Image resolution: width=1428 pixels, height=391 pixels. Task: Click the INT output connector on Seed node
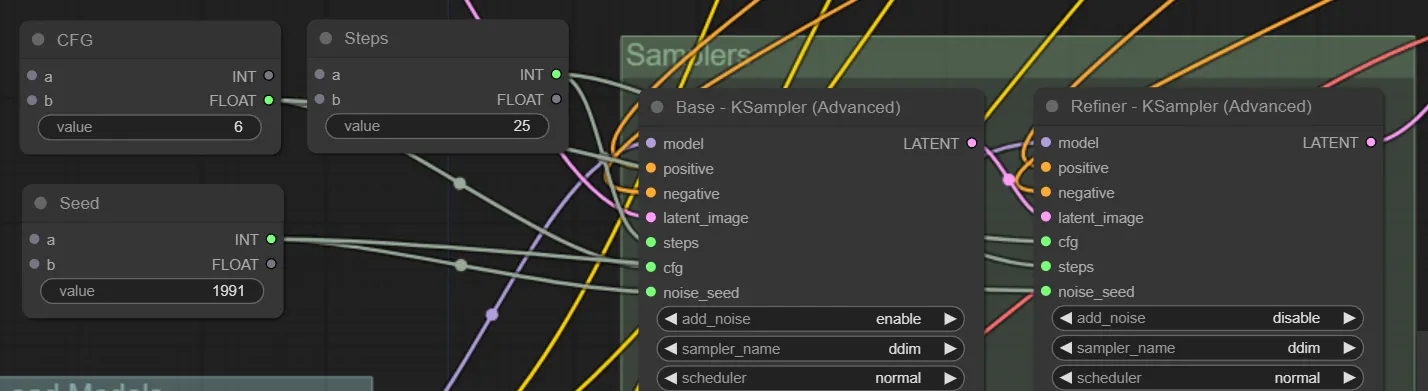271,240
